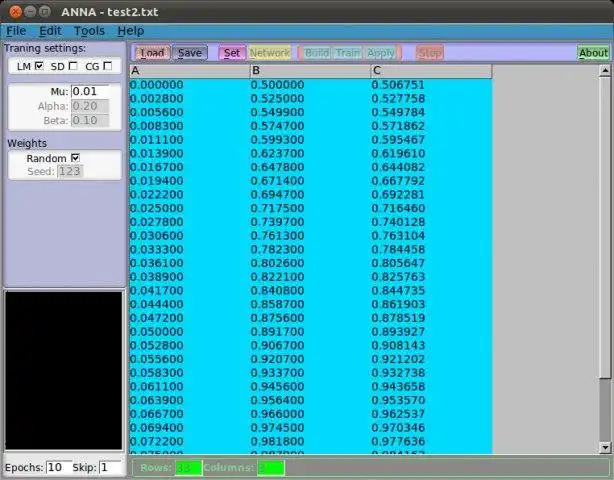Screen dimensions: 614x480
Task: Select cell 0.044400
Action: (157, 304)
